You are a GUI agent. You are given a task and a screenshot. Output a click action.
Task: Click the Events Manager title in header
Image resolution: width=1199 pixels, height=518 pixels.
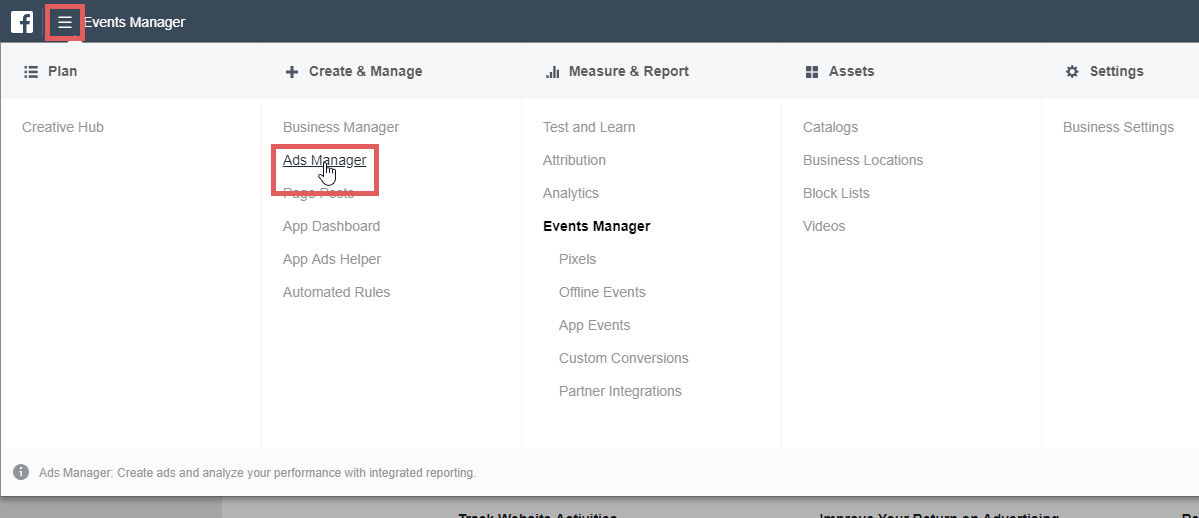135,22
